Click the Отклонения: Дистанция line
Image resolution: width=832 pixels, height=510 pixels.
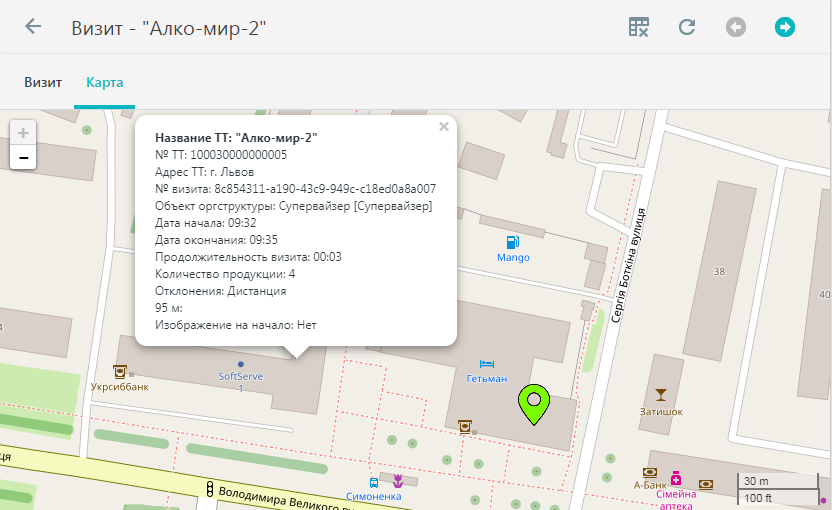220,291
